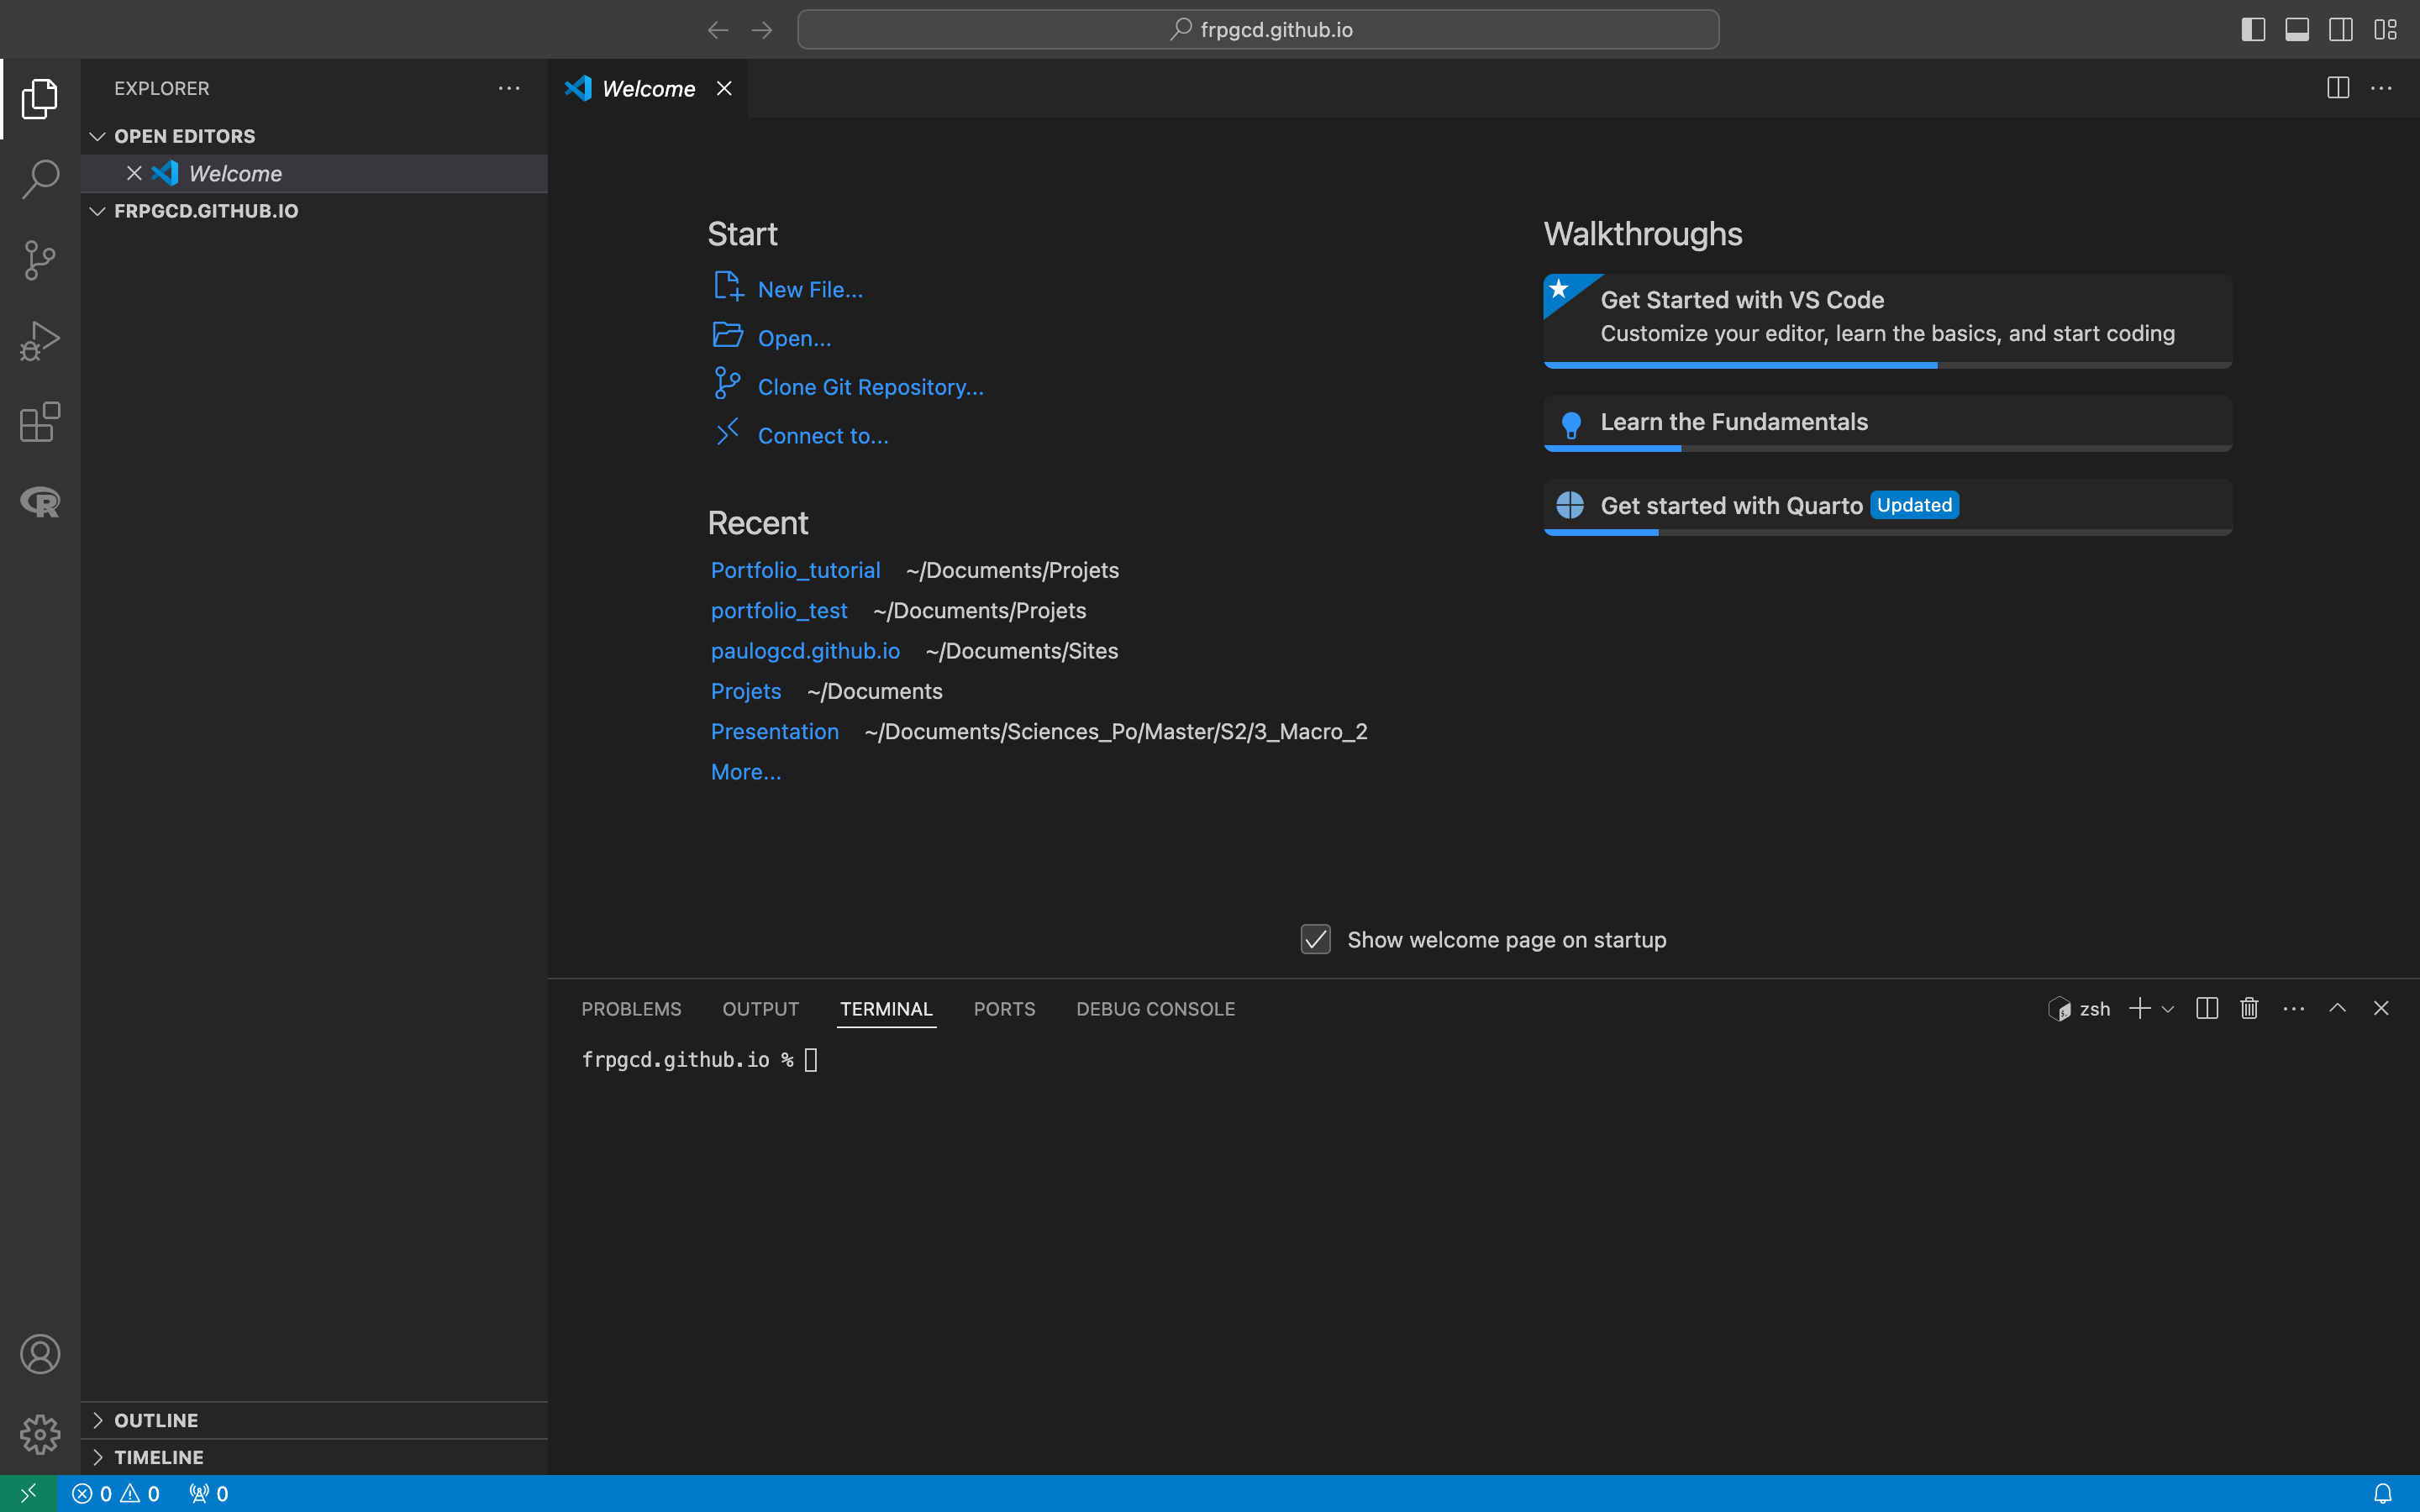Toggle bottom panel visibility in title bar

(x=2297, y=30)
